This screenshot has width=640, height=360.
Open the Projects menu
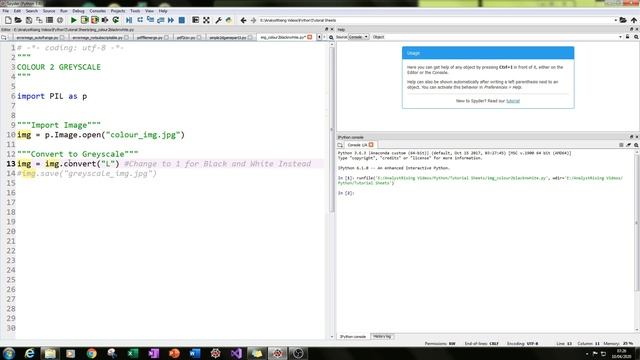pyautogui.click(x=118, y=11)
